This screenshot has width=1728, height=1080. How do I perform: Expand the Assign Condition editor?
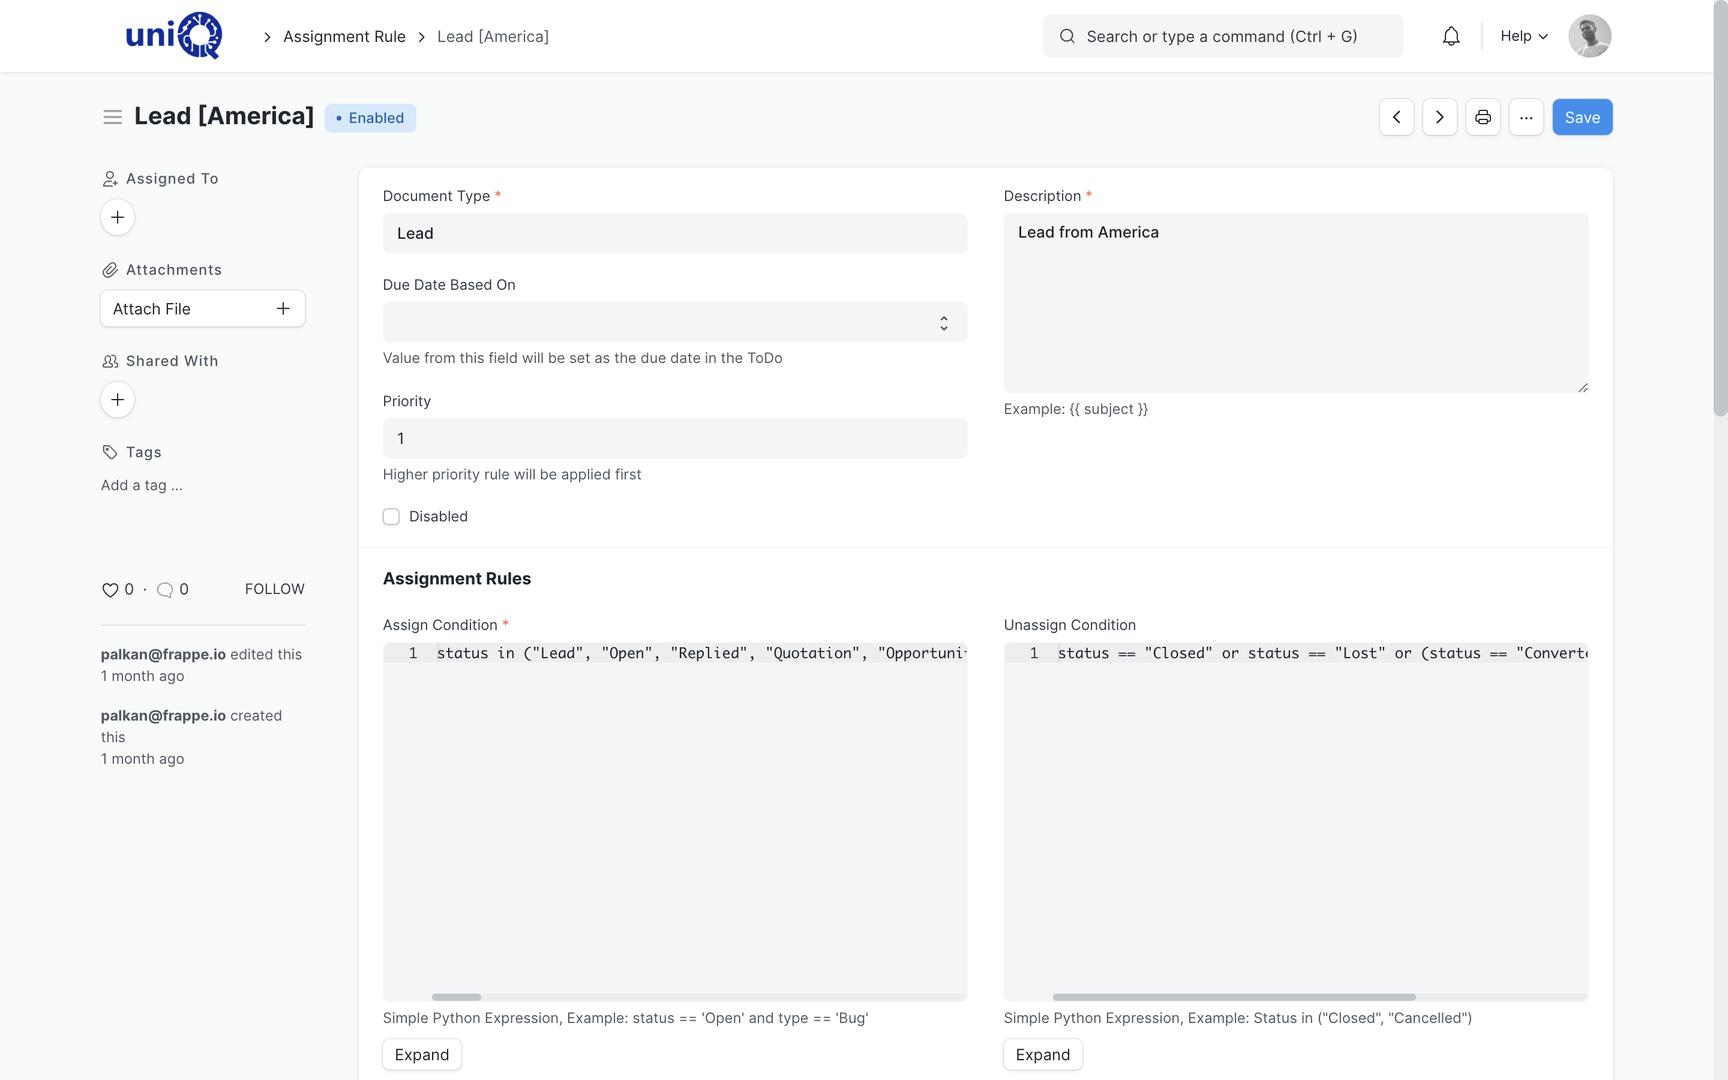coord(422,1055)
